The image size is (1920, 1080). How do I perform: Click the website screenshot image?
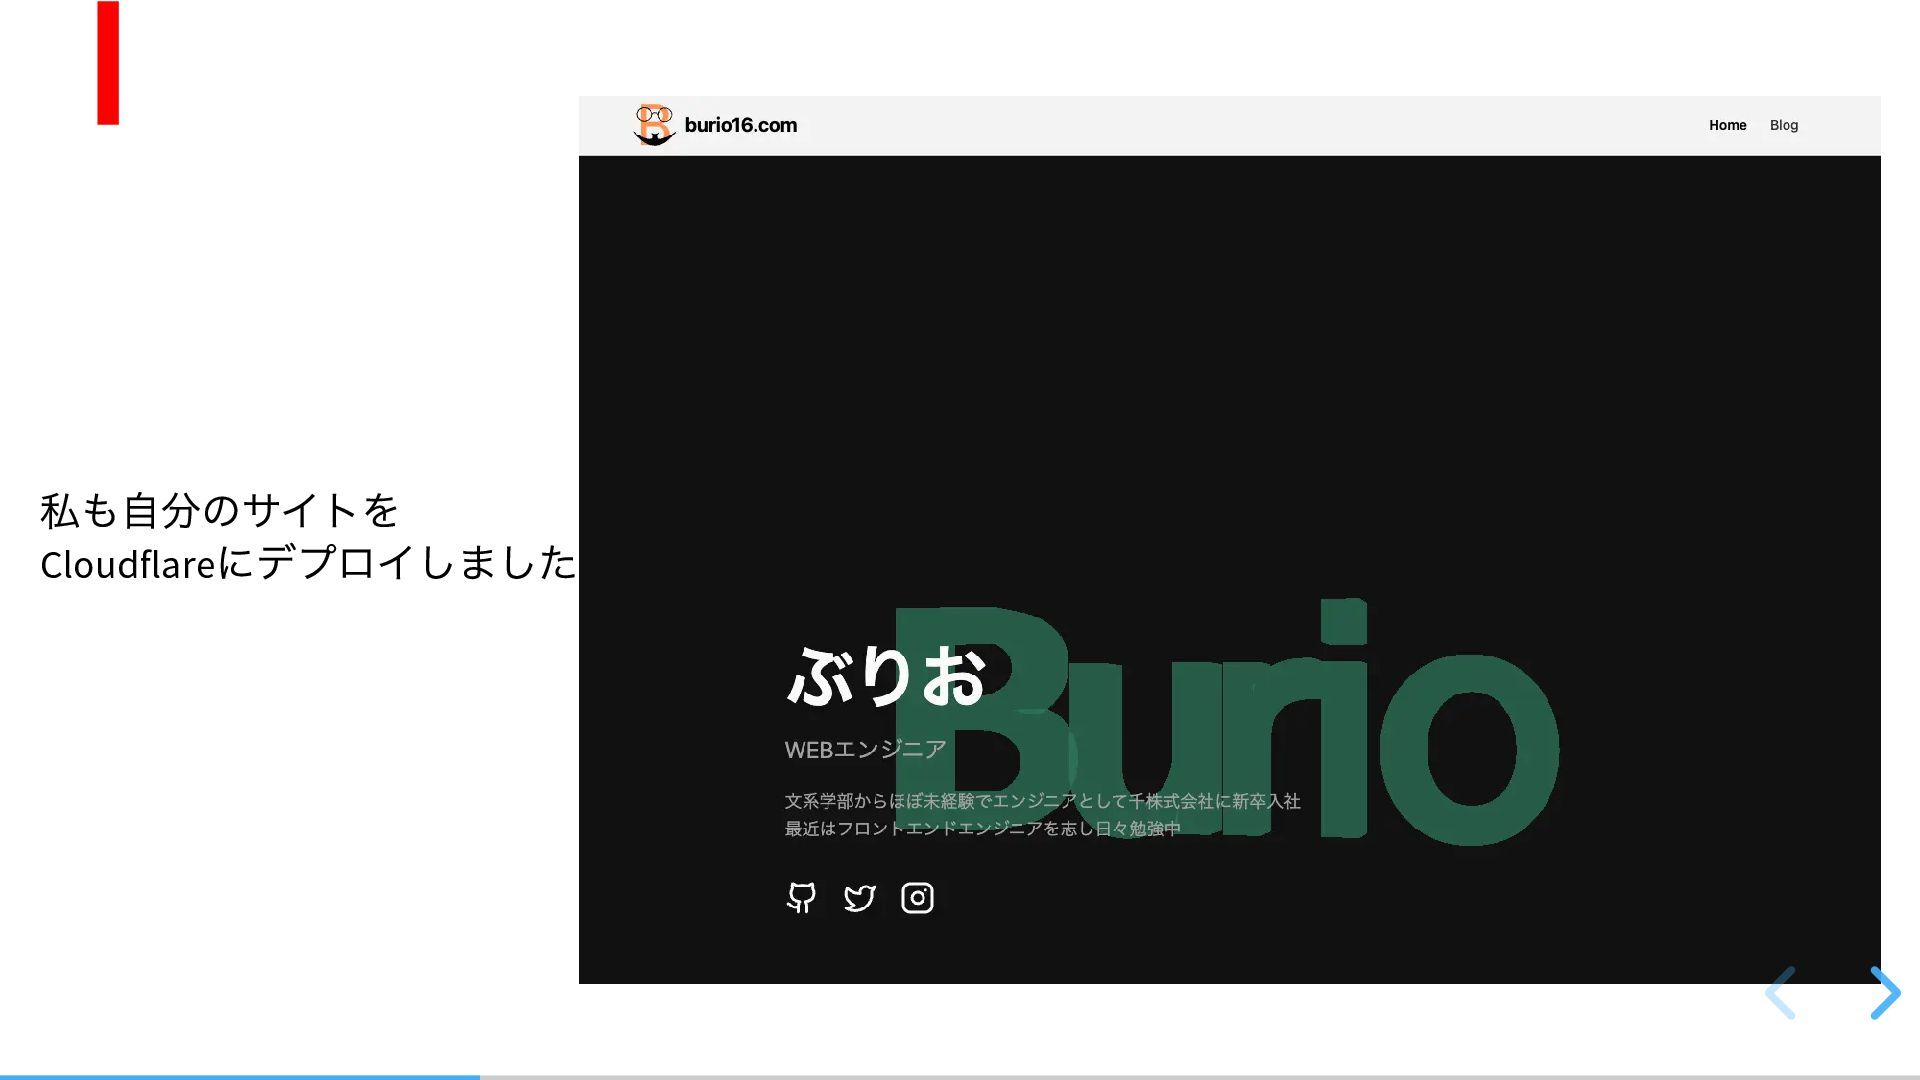click(x=1229, y=540)
